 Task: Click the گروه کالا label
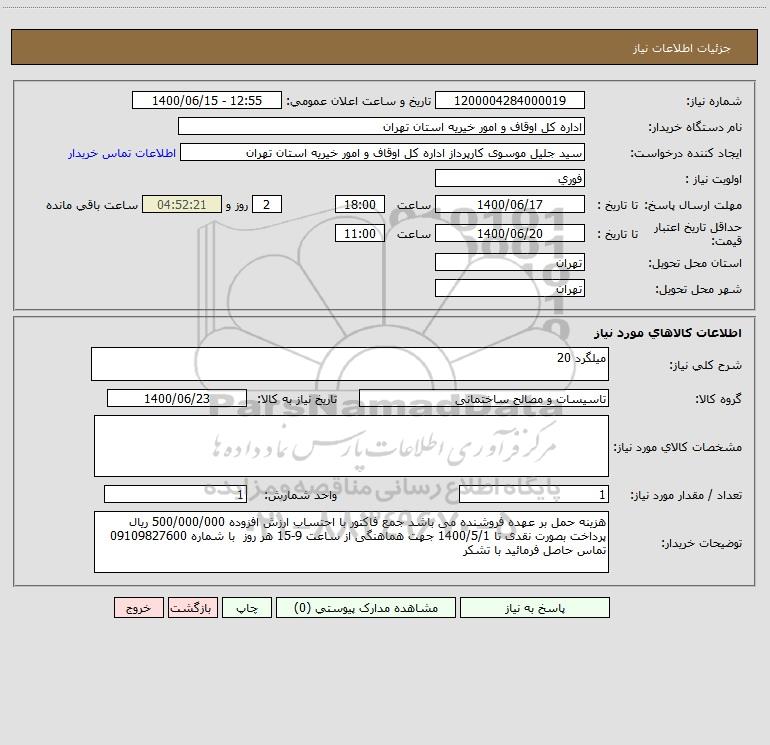point(718,399)
